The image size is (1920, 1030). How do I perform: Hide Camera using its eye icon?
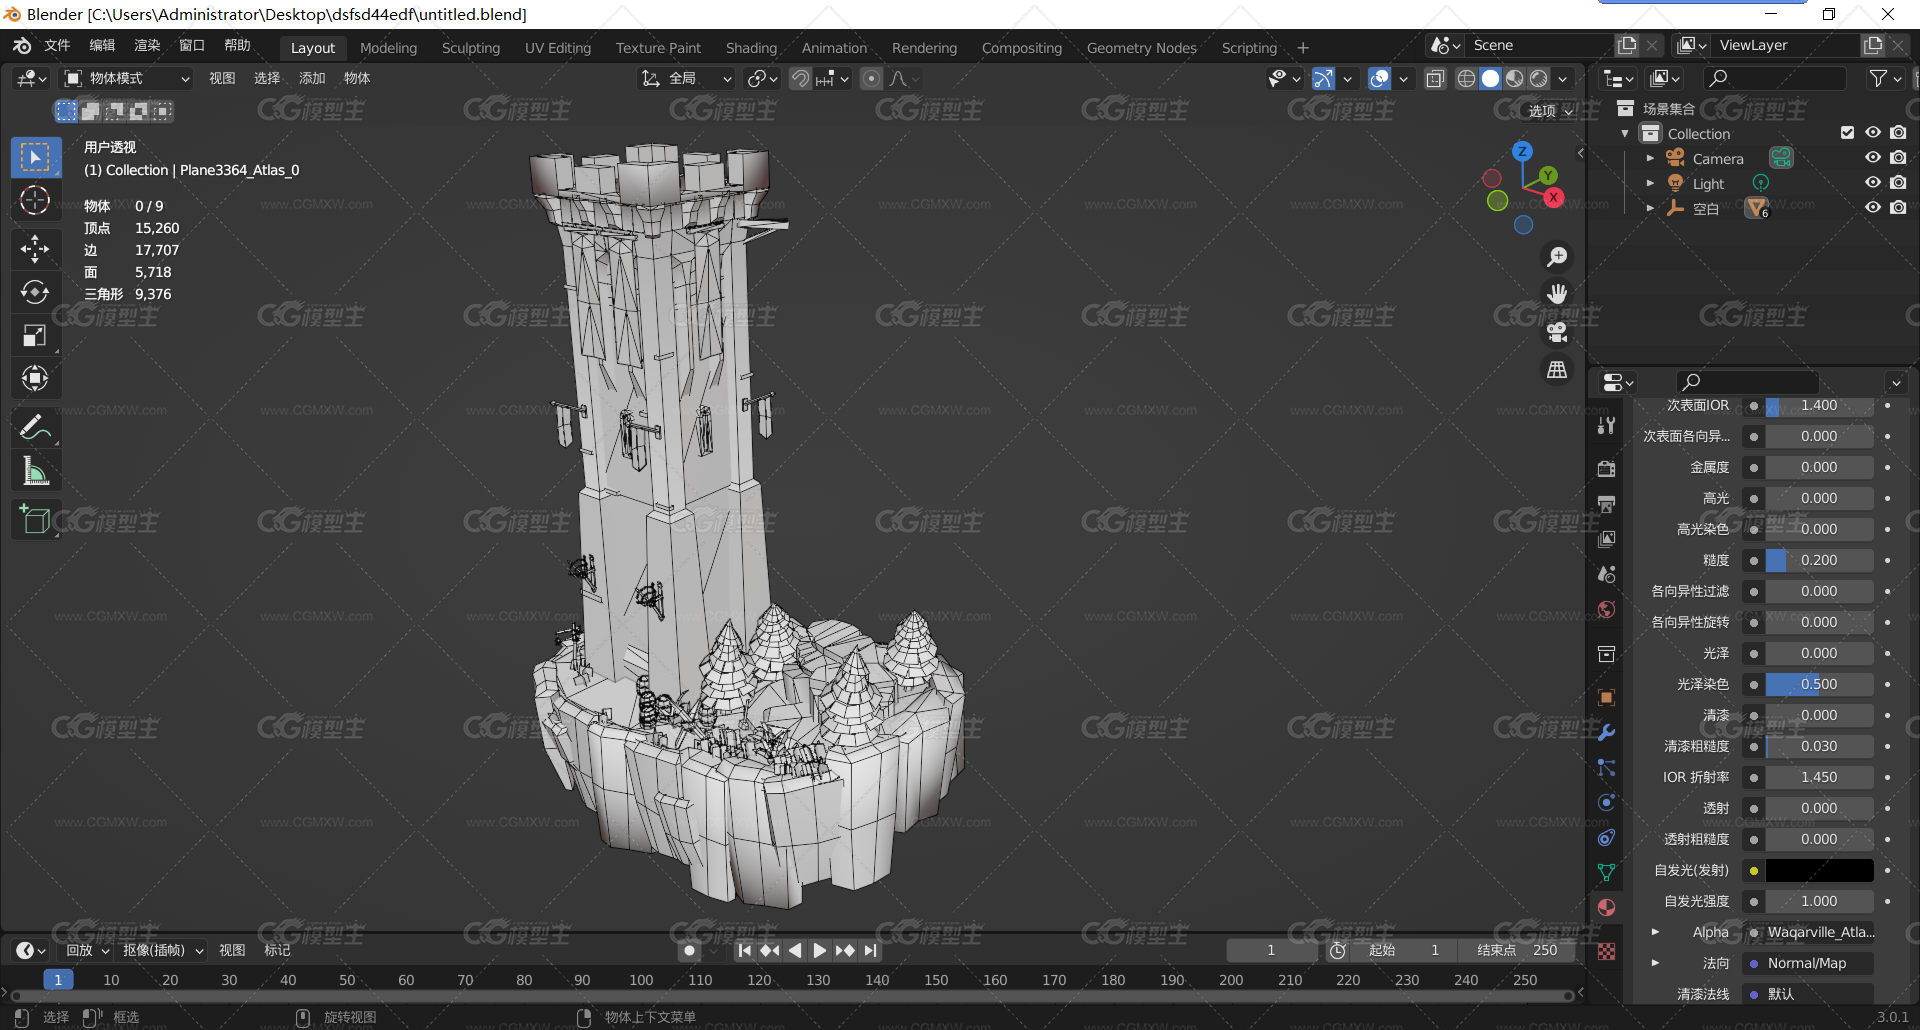1873,158
